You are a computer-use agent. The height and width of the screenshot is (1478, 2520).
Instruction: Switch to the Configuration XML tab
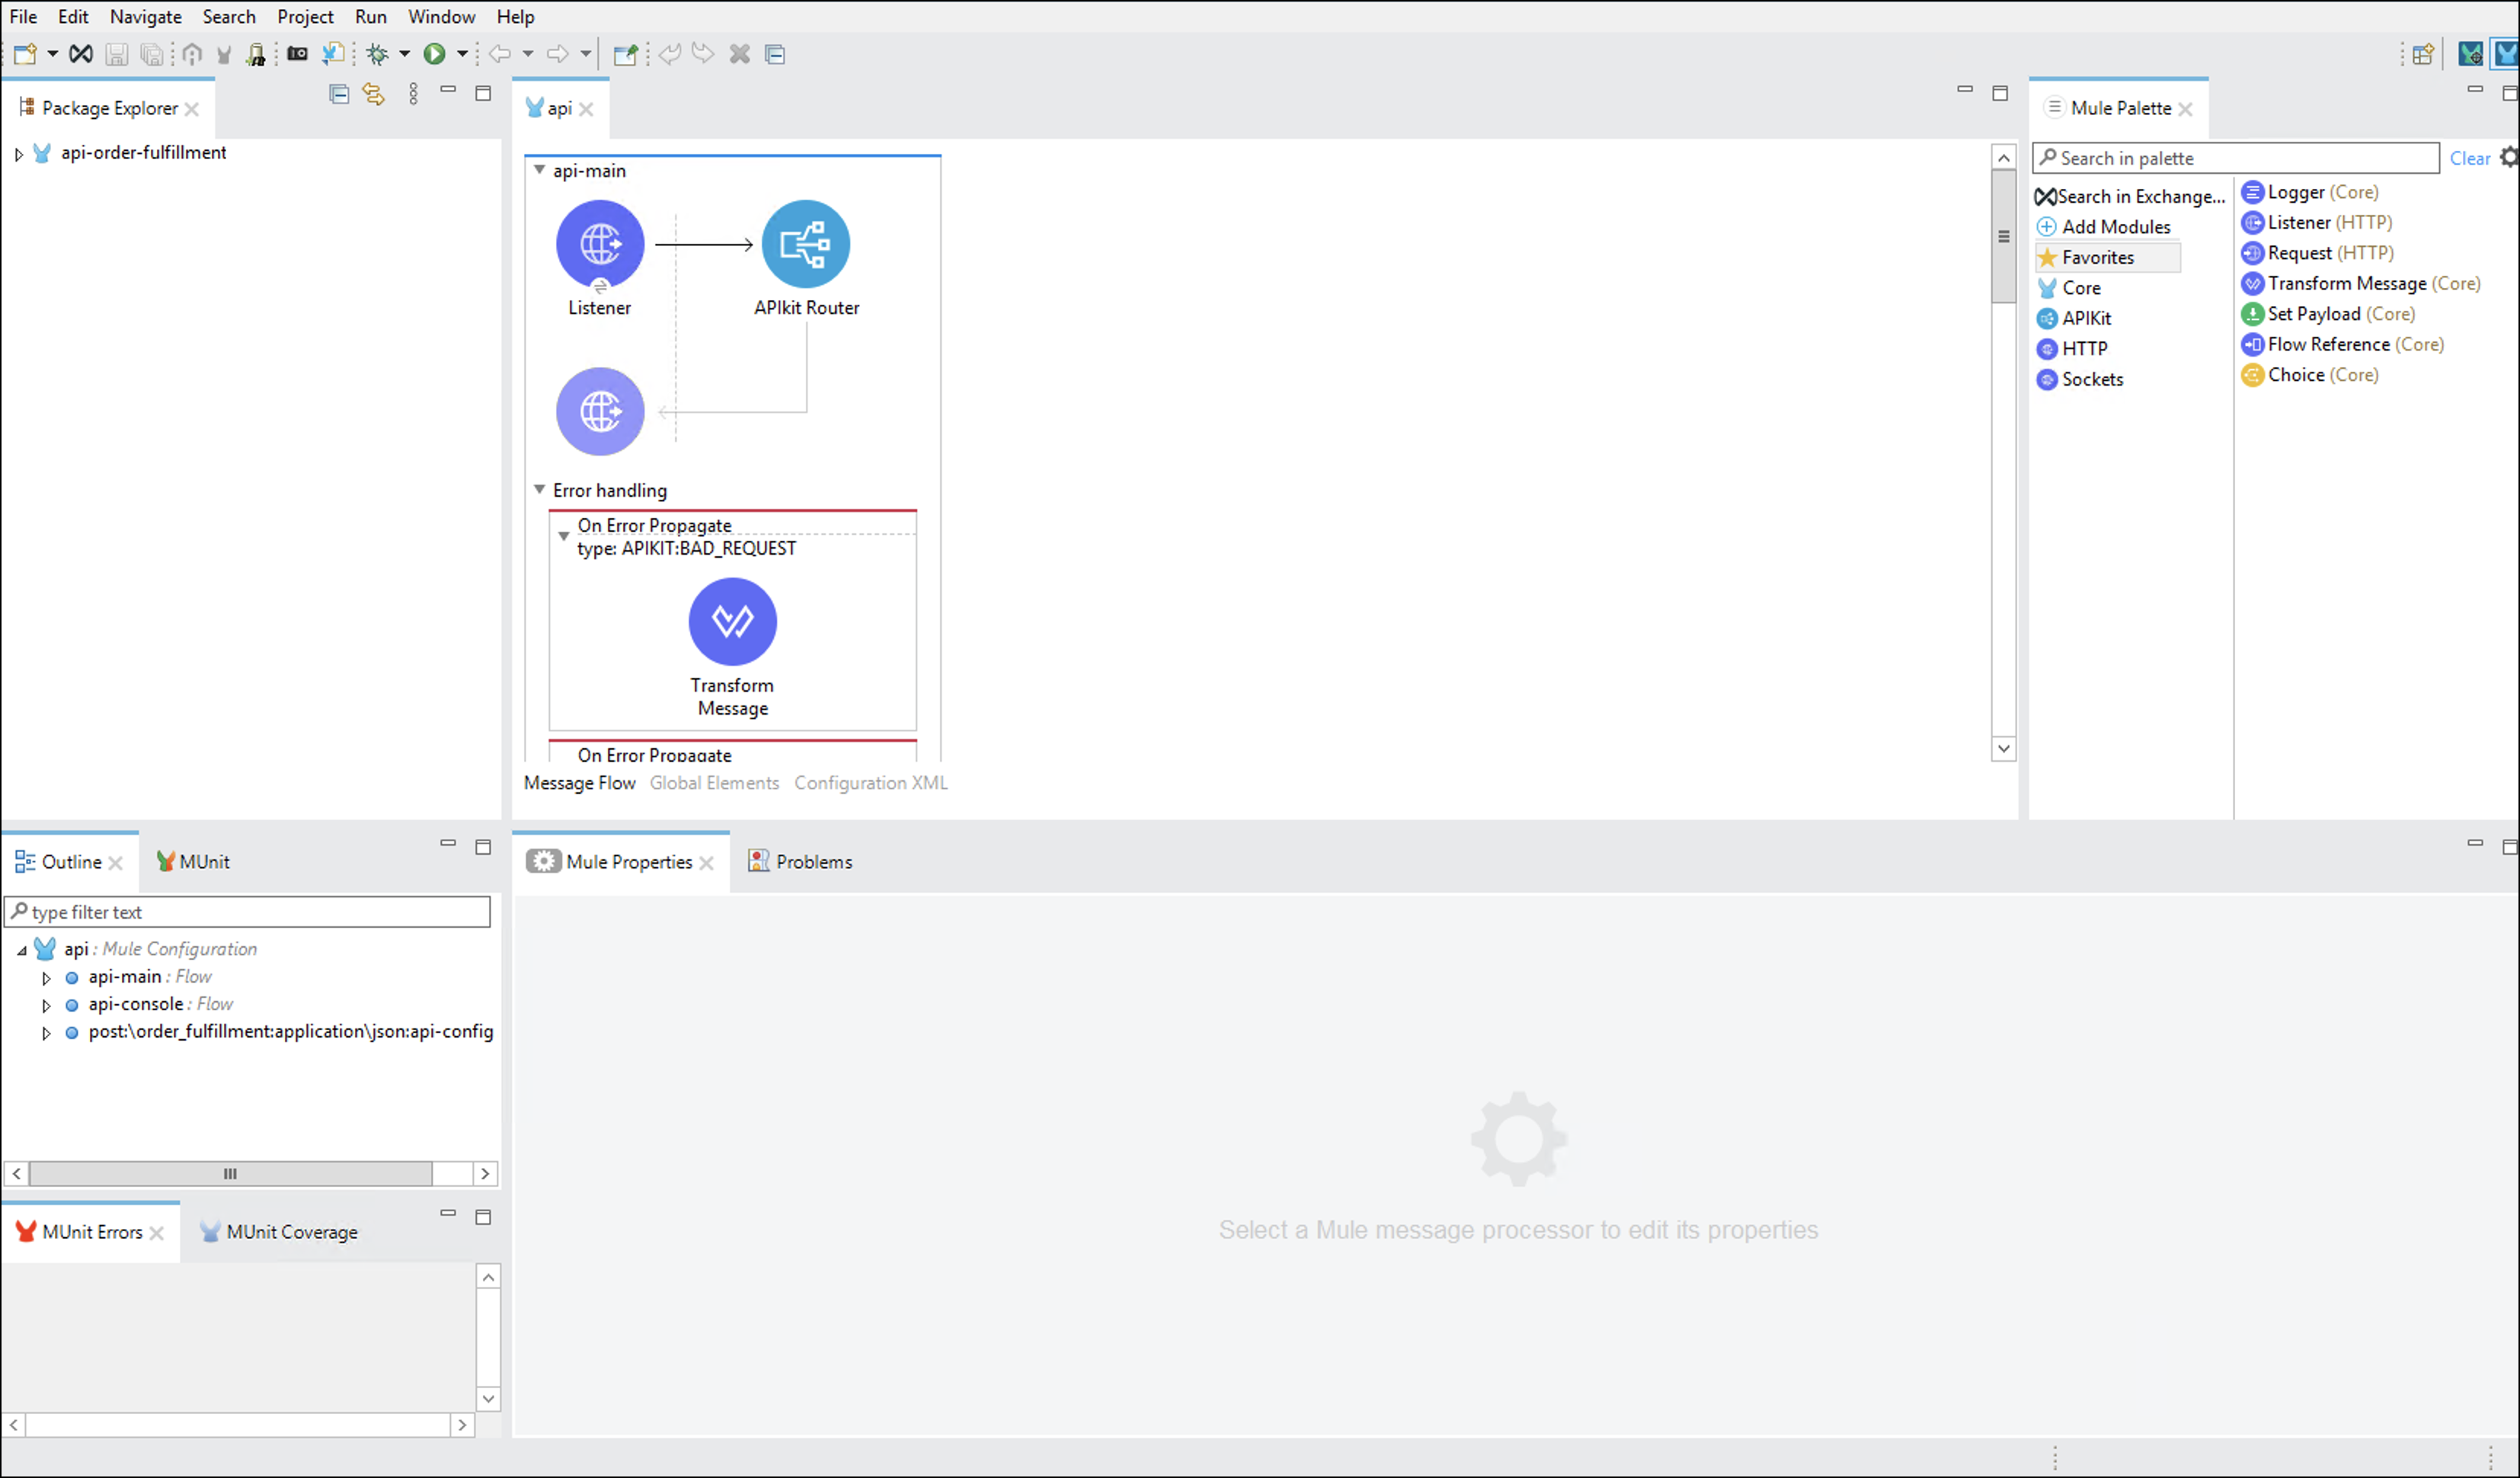tap(871, 783)
